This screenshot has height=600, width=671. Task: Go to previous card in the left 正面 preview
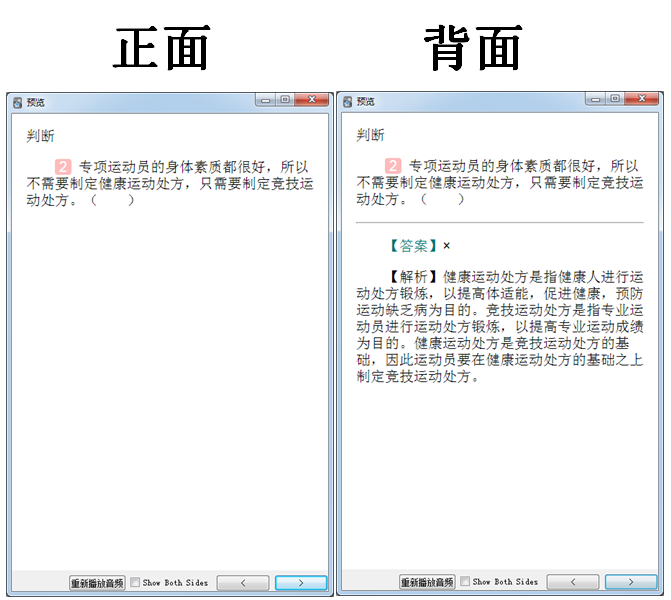point(243,582)
